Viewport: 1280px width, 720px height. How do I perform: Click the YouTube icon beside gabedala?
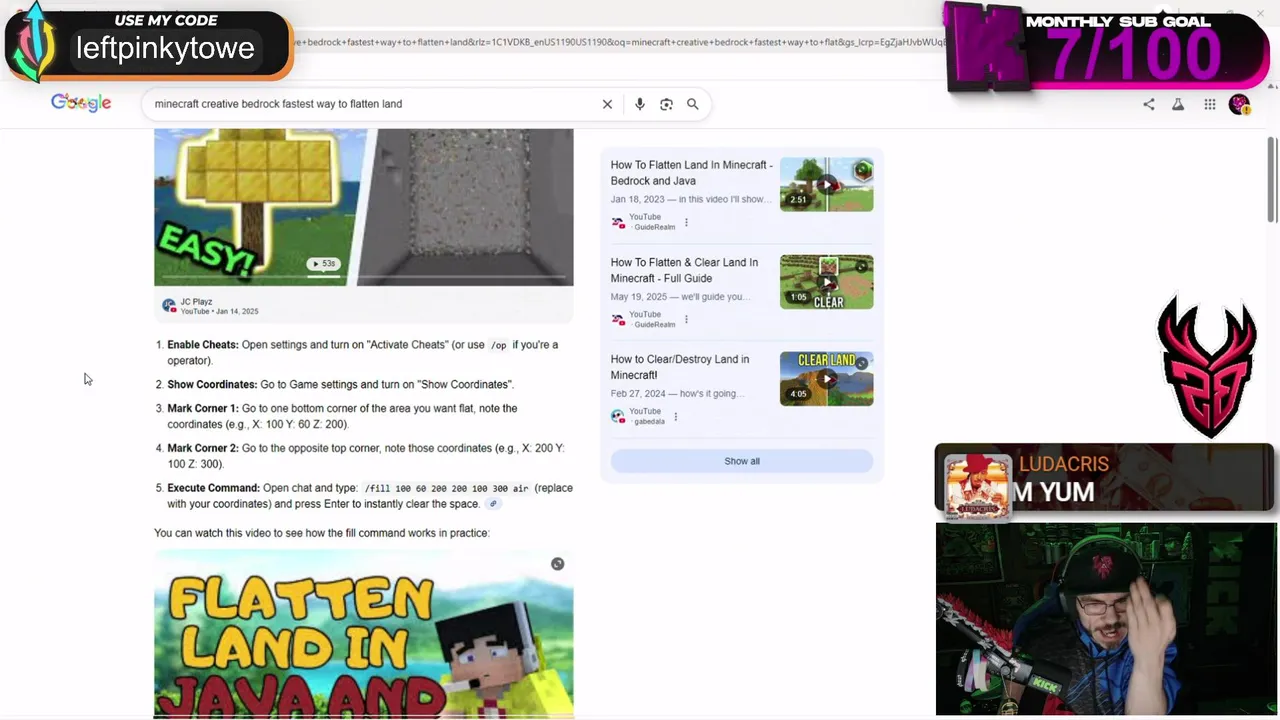(618, 416)
